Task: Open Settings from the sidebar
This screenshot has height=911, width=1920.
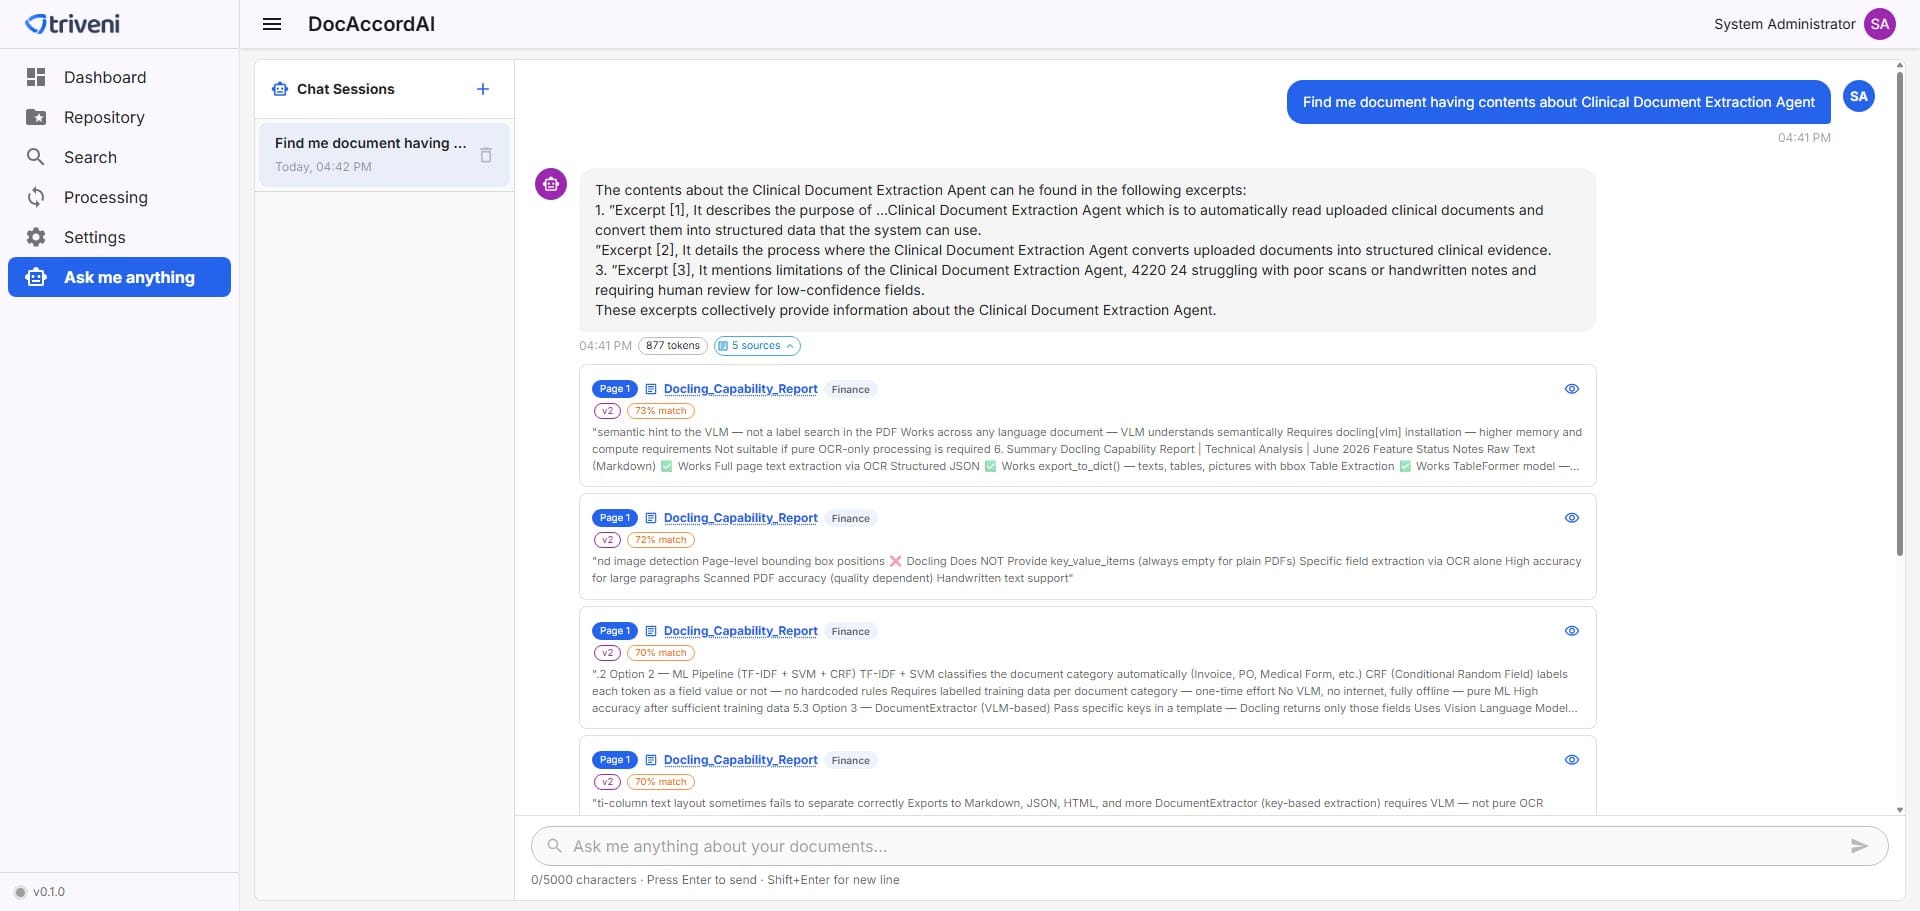Action: point(119,237)
